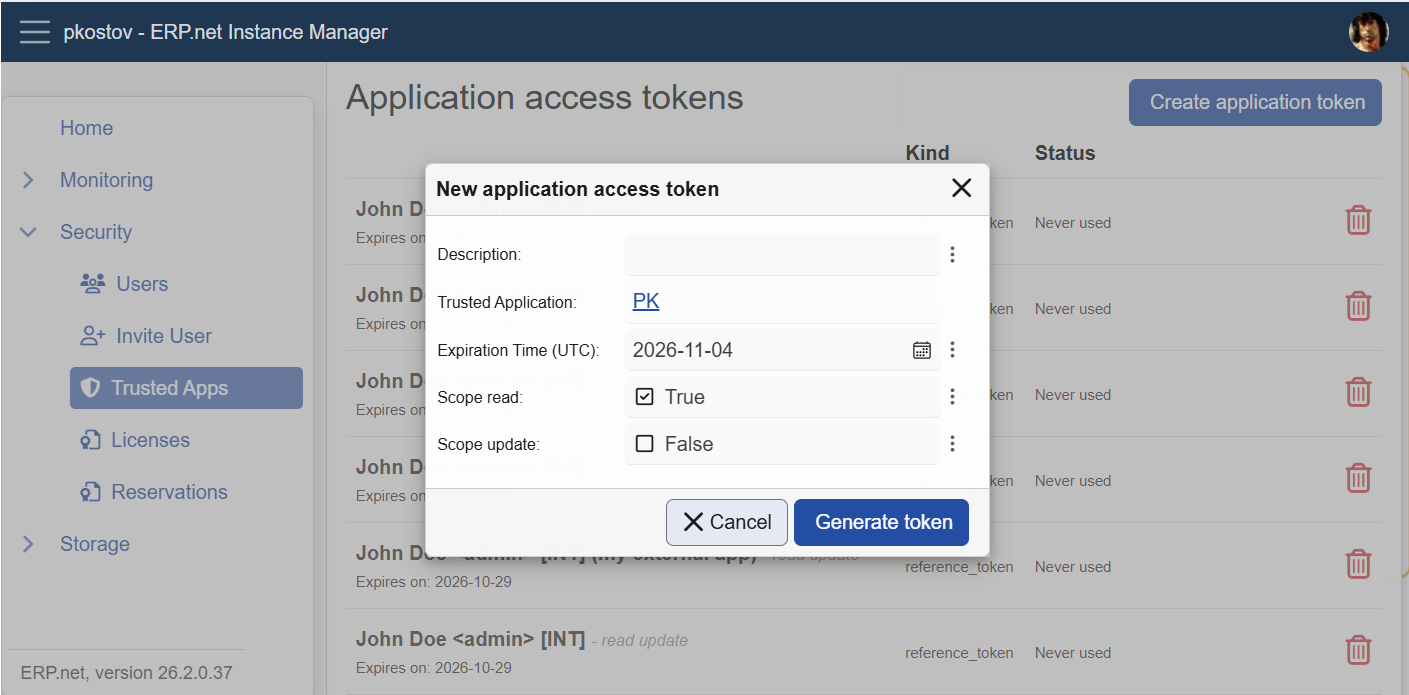This screenshot has width=1409, height=695.
Task: Go to Home in sidebar
Action: click(x=86, y=128)
